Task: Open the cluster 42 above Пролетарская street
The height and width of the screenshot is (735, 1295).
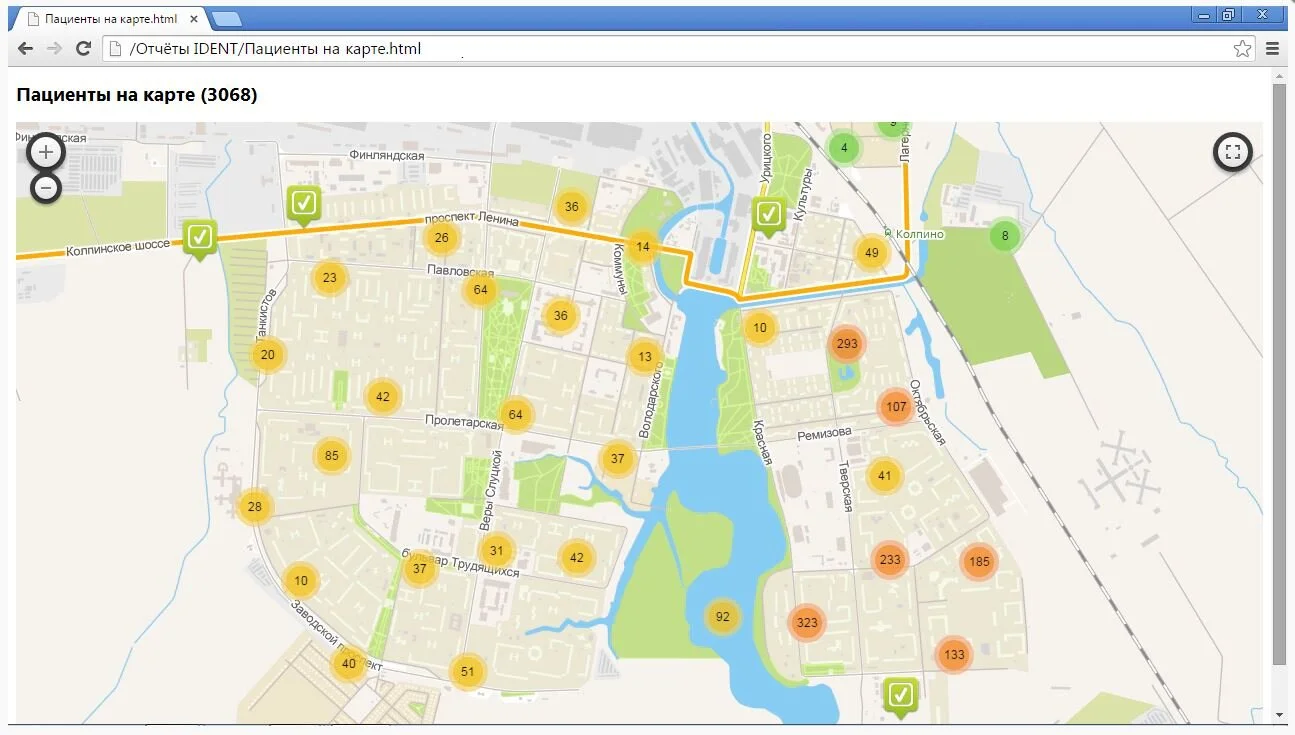Action: pos(382,397)
